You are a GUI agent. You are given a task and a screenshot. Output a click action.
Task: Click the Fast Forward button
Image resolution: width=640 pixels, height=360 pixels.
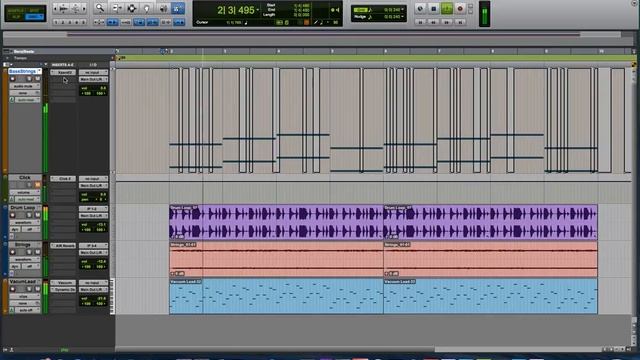coord(447,22)
